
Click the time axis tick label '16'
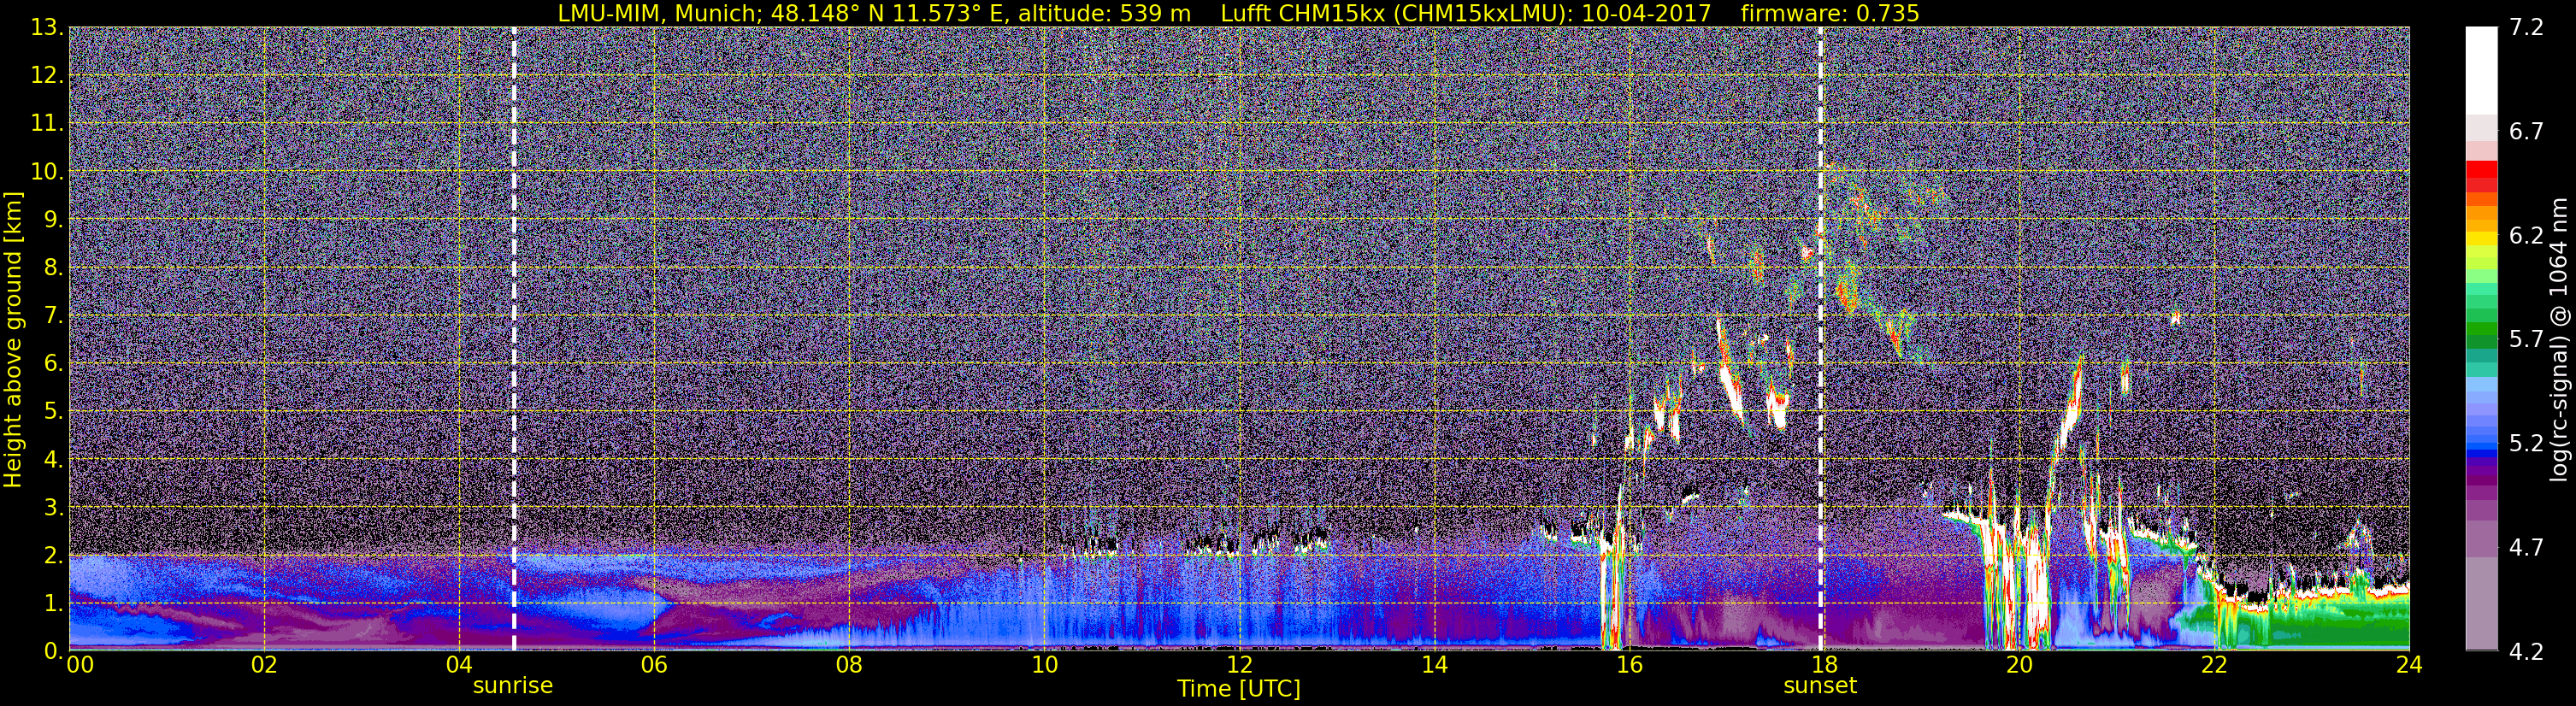click(x=1629, y=665)
